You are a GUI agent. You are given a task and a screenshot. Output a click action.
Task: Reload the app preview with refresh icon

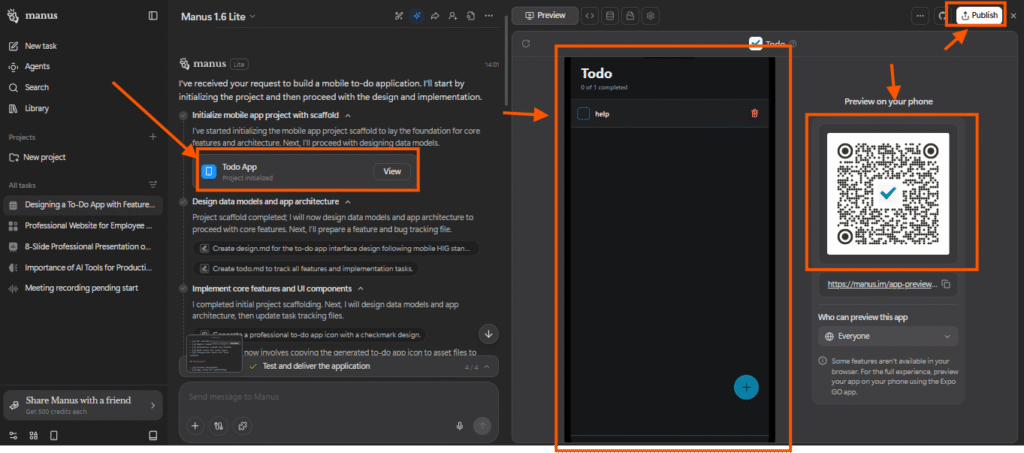526,44
